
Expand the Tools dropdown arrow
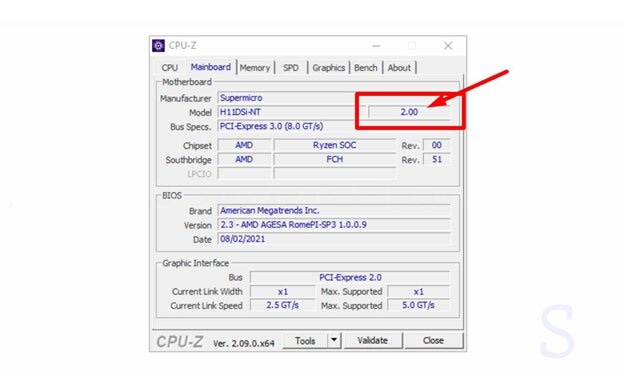[334, 340]
